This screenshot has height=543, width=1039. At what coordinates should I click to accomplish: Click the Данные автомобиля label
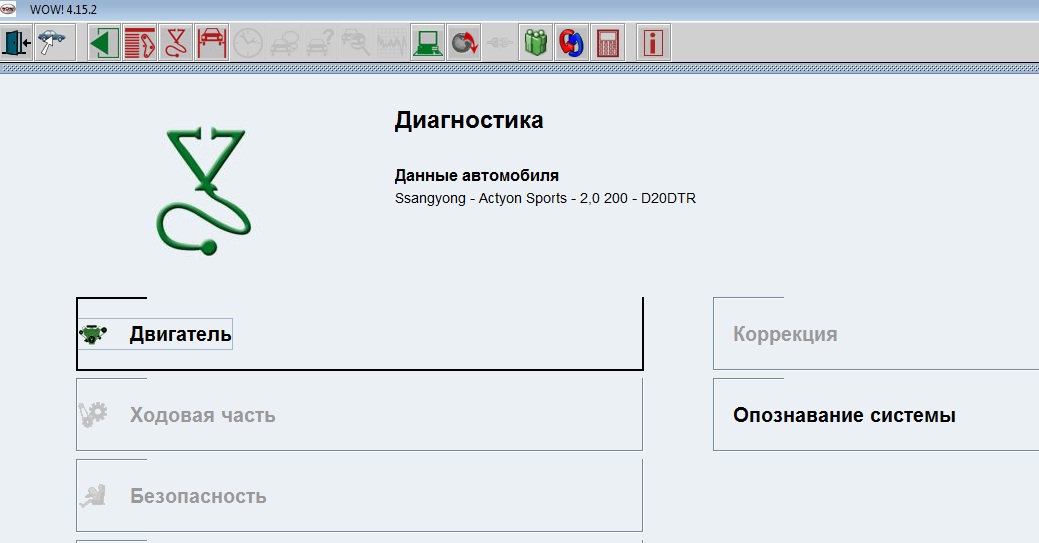click(x=477, y=176)
